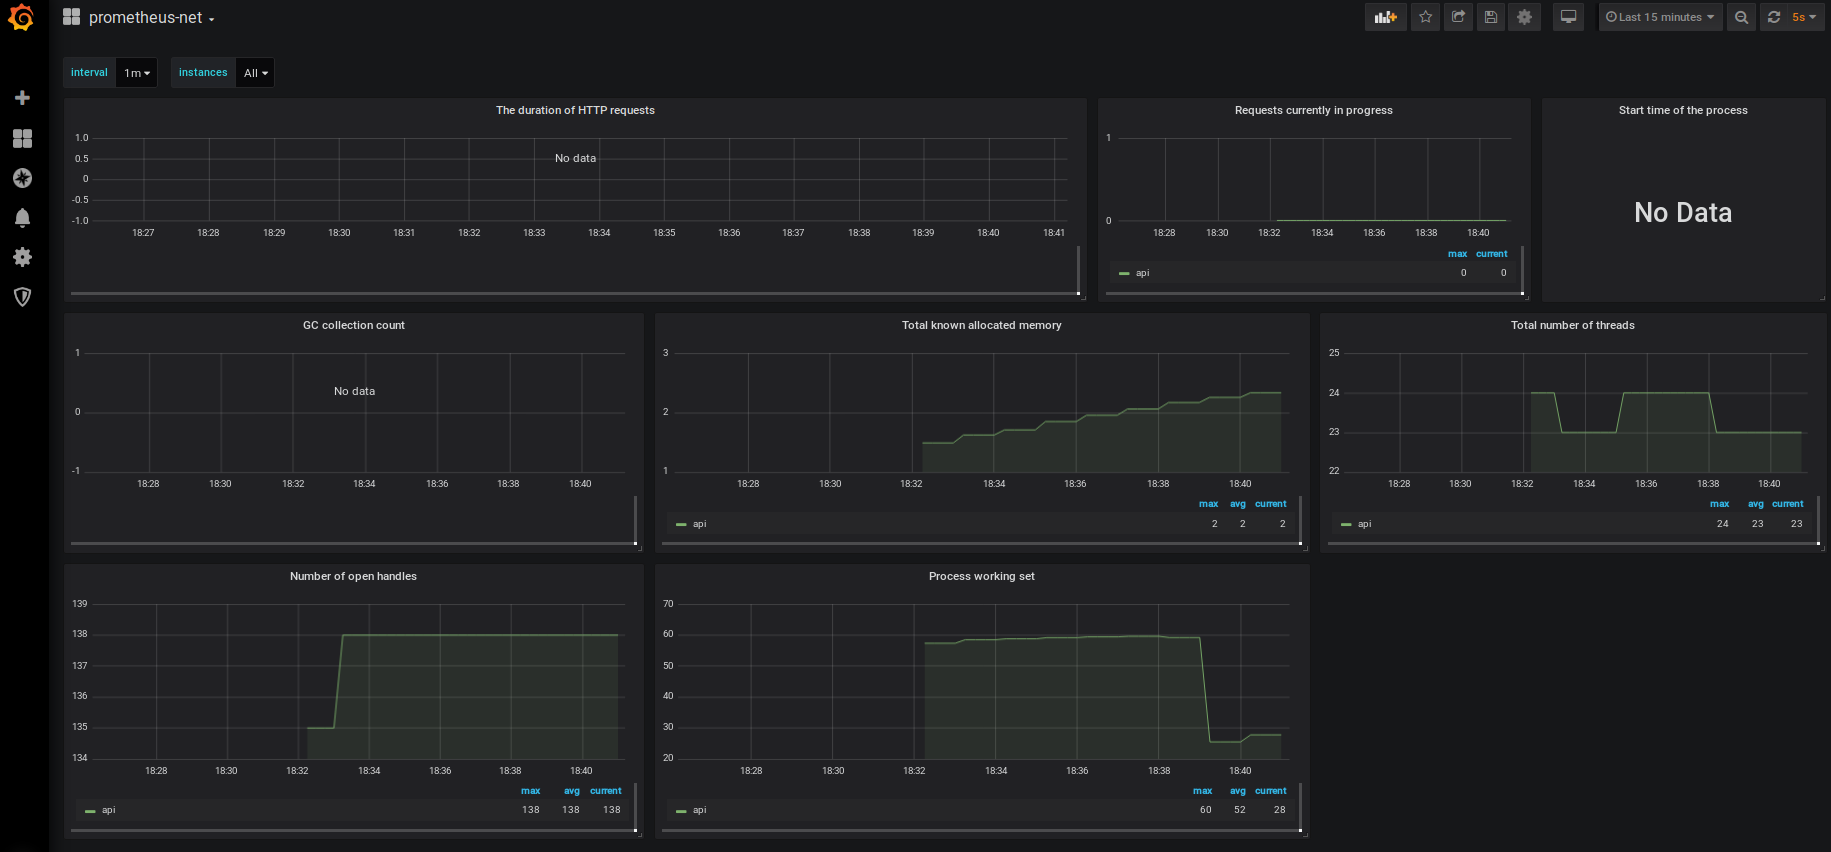
Task: Toggle api series in working set legend
Action: pyautogui.click(x=699, y=810)
